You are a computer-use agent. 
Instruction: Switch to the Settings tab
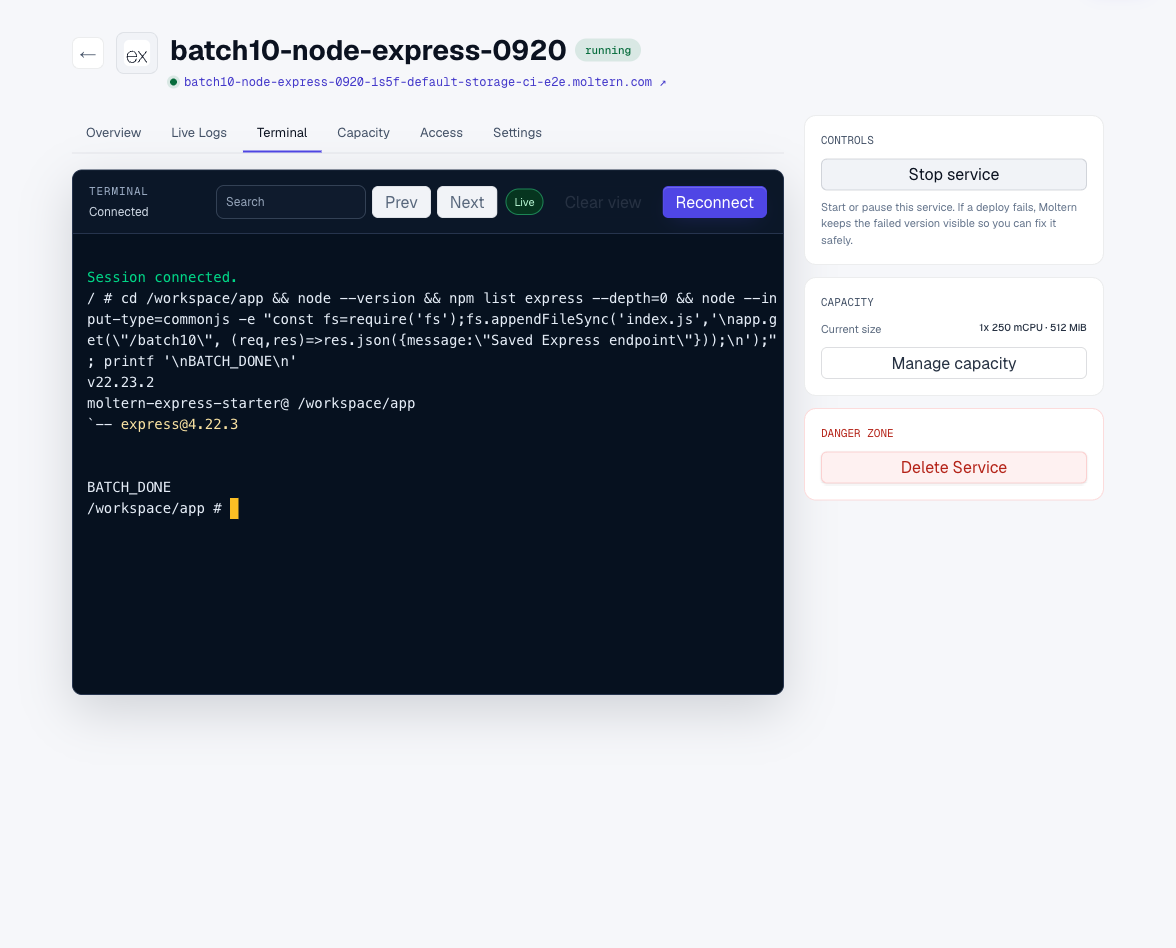pos(518,133)
